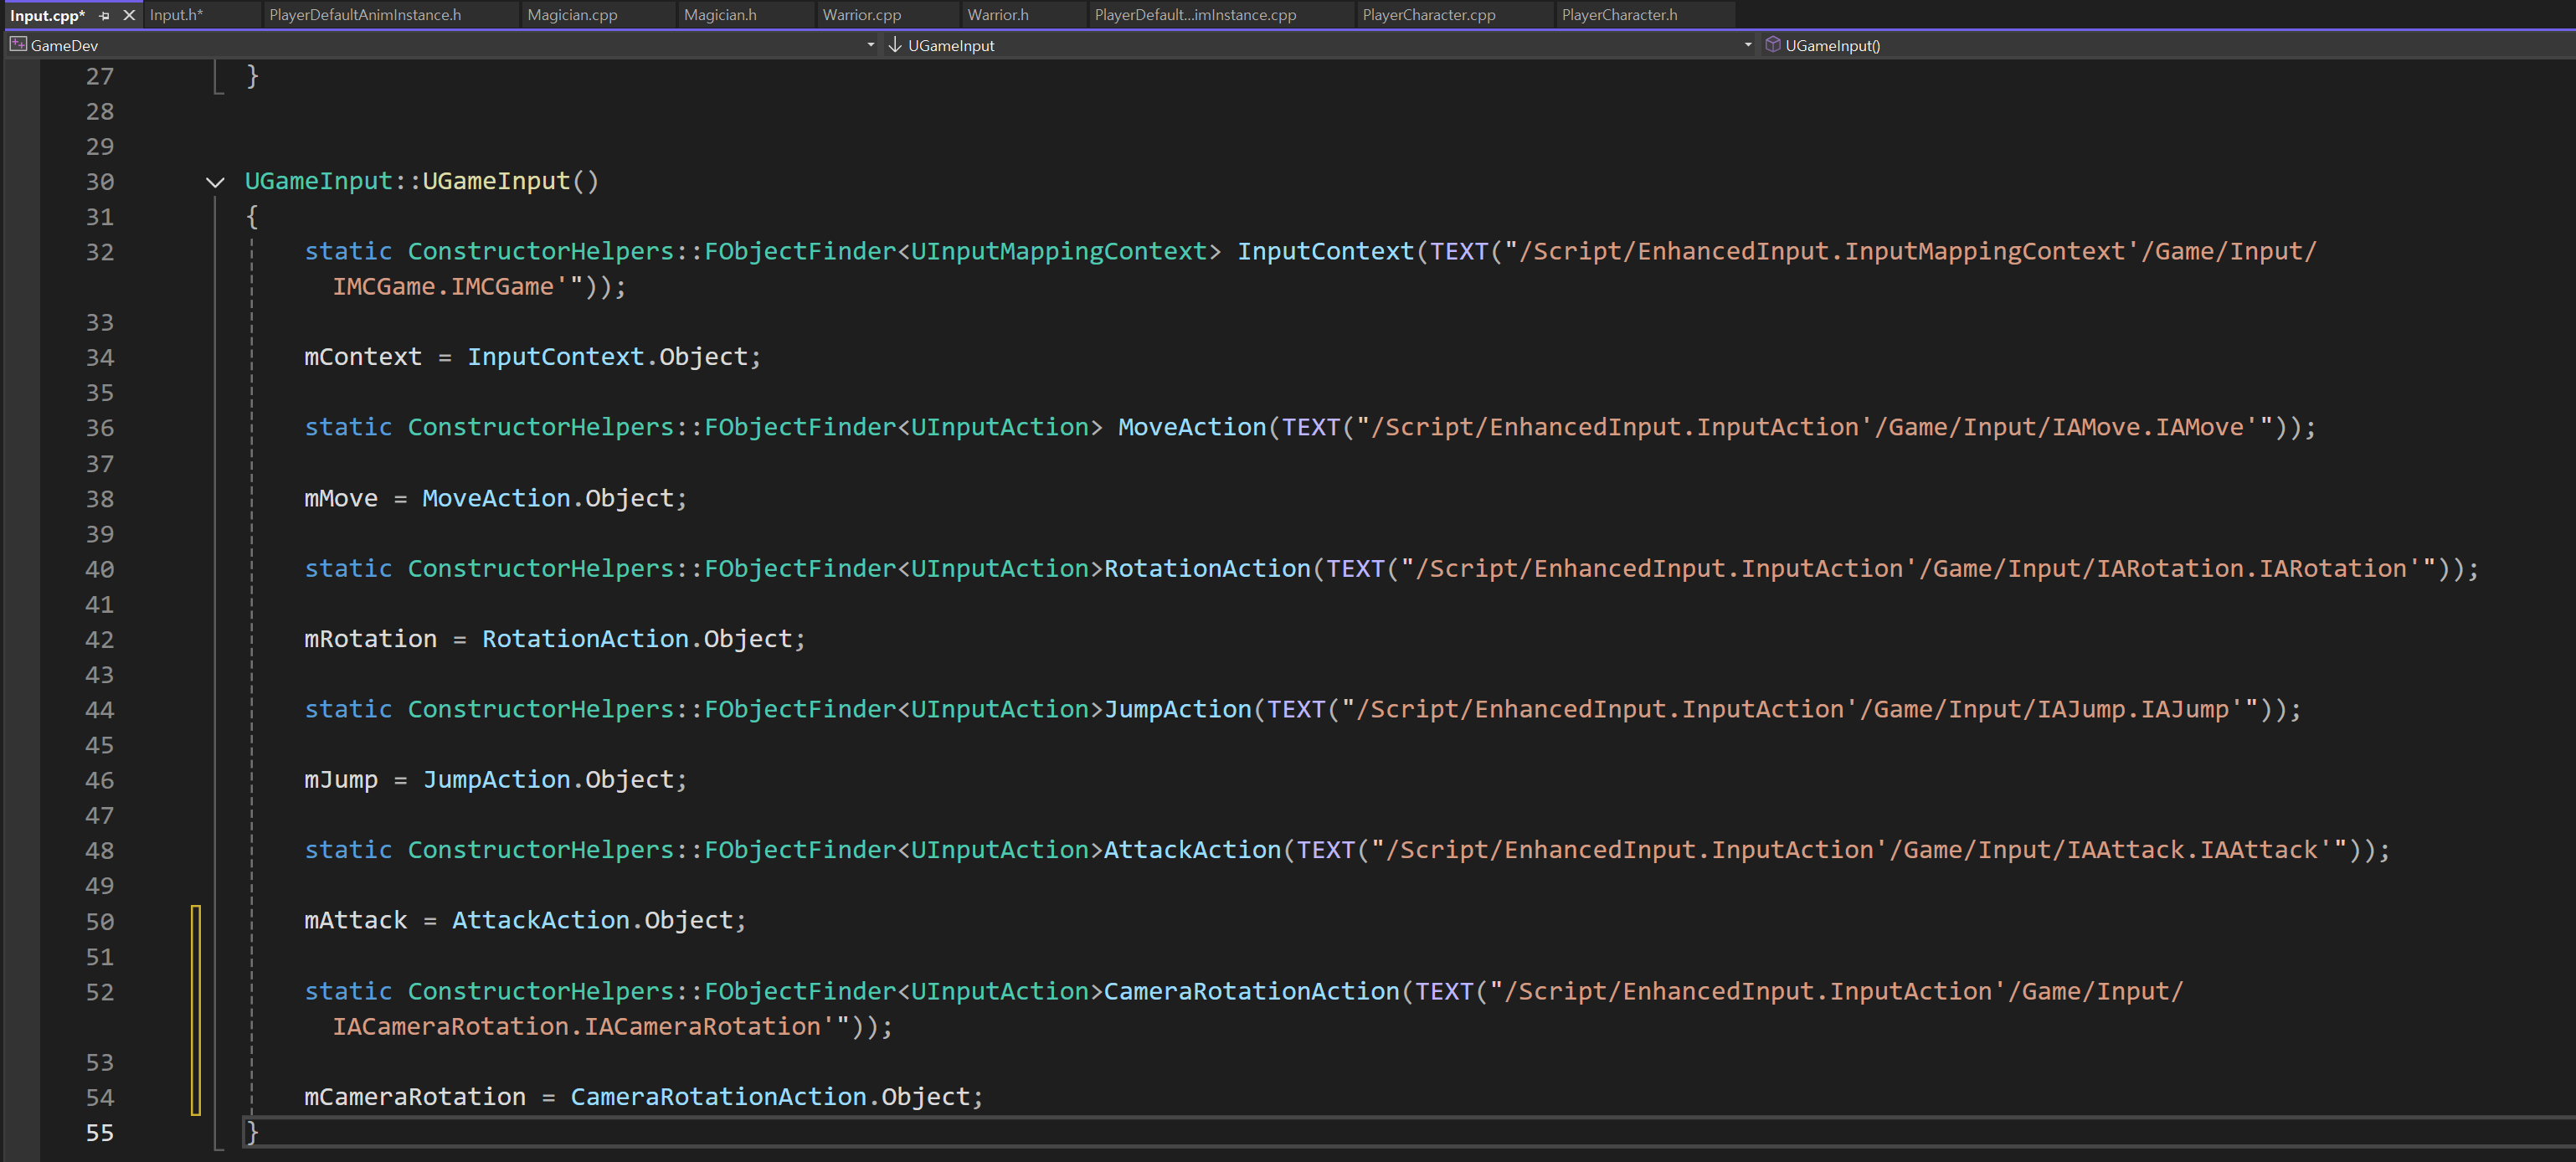Open the UGameInput type dropdown arrow
The width and height of the screenshot is (2576, 1162).
click(1747, 45)
